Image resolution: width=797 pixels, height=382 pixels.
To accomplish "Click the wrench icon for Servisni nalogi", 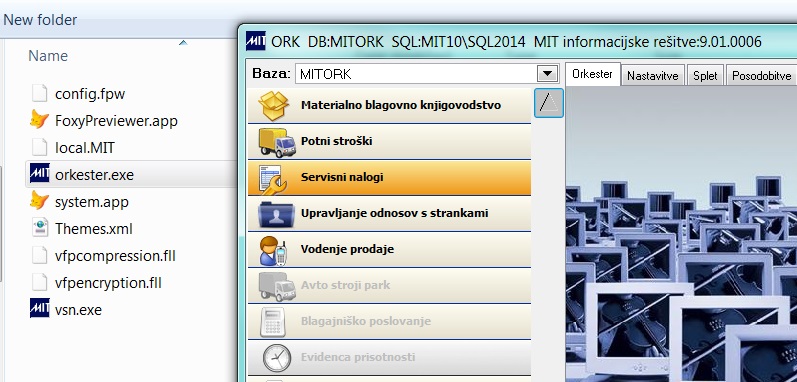I will pos(273,179).
